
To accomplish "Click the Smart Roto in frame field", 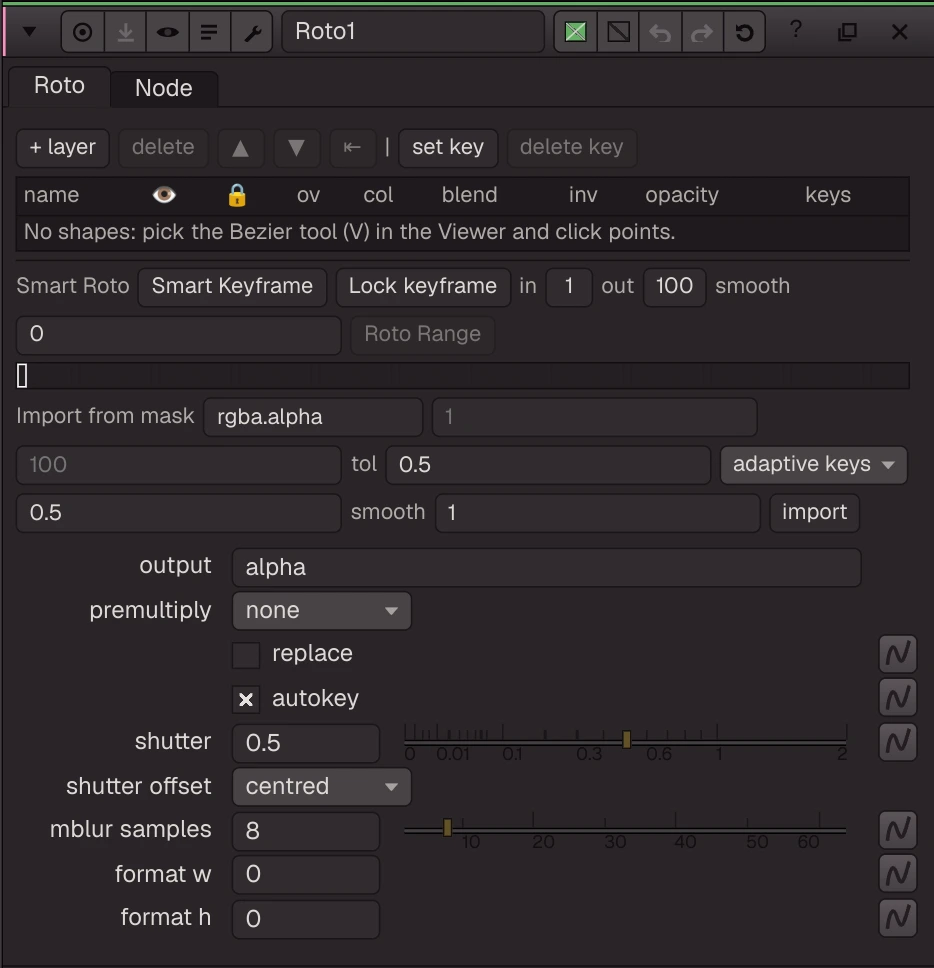I will pos(569,287).
